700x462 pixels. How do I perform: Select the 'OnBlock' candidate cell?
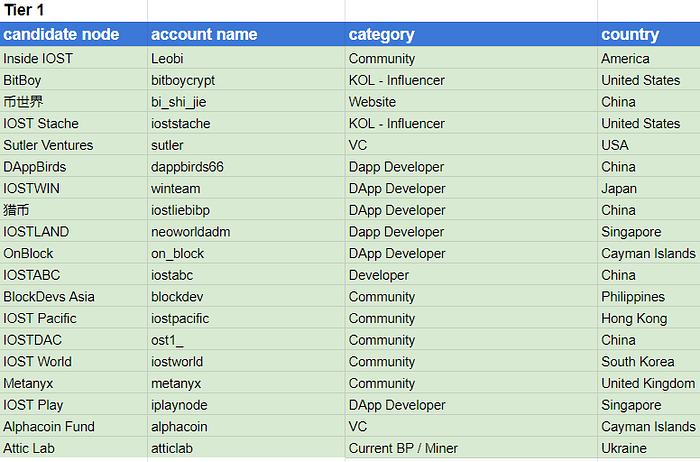click(74, 254)
